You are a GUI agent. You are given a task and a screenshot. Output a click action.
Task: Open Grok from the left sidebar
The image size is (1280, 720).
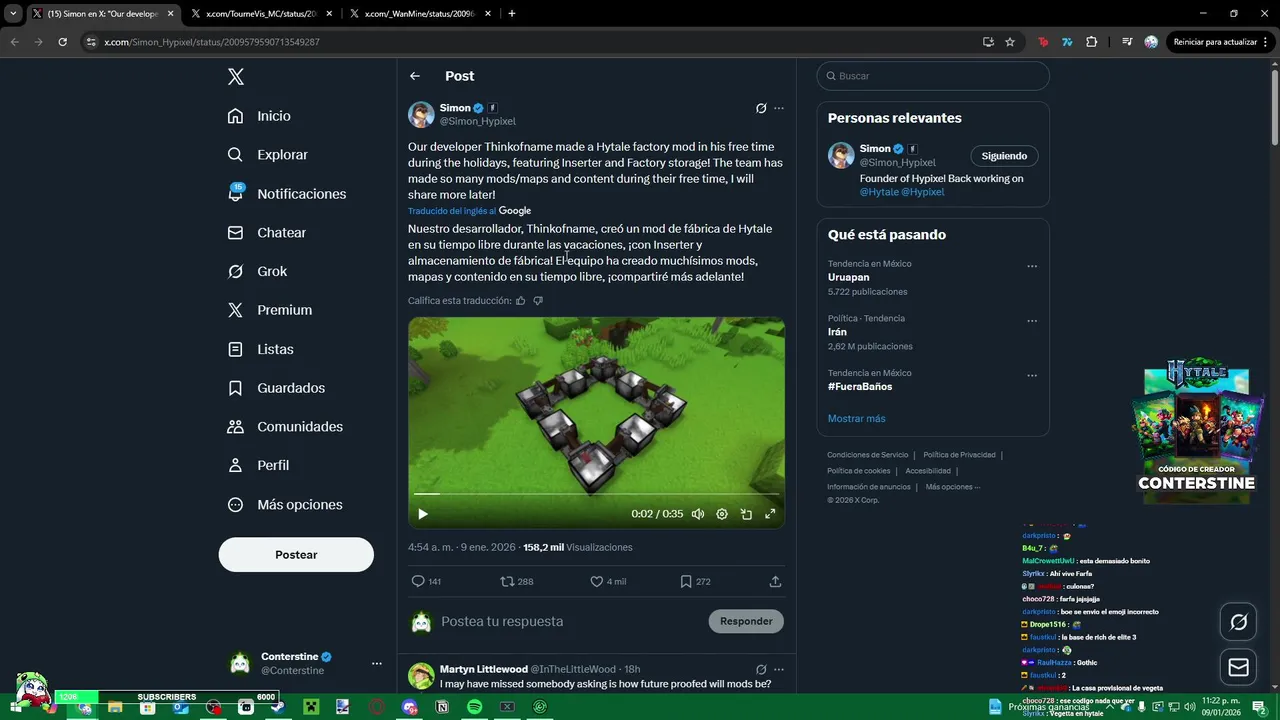pos(257,271)
